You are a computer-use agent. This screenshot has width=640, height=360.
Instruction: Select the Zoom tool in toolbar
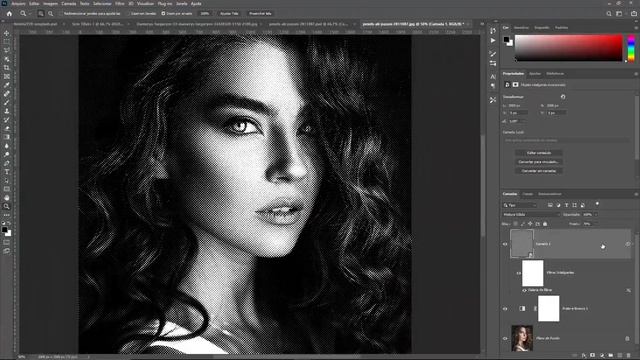(x=7, y=207)
